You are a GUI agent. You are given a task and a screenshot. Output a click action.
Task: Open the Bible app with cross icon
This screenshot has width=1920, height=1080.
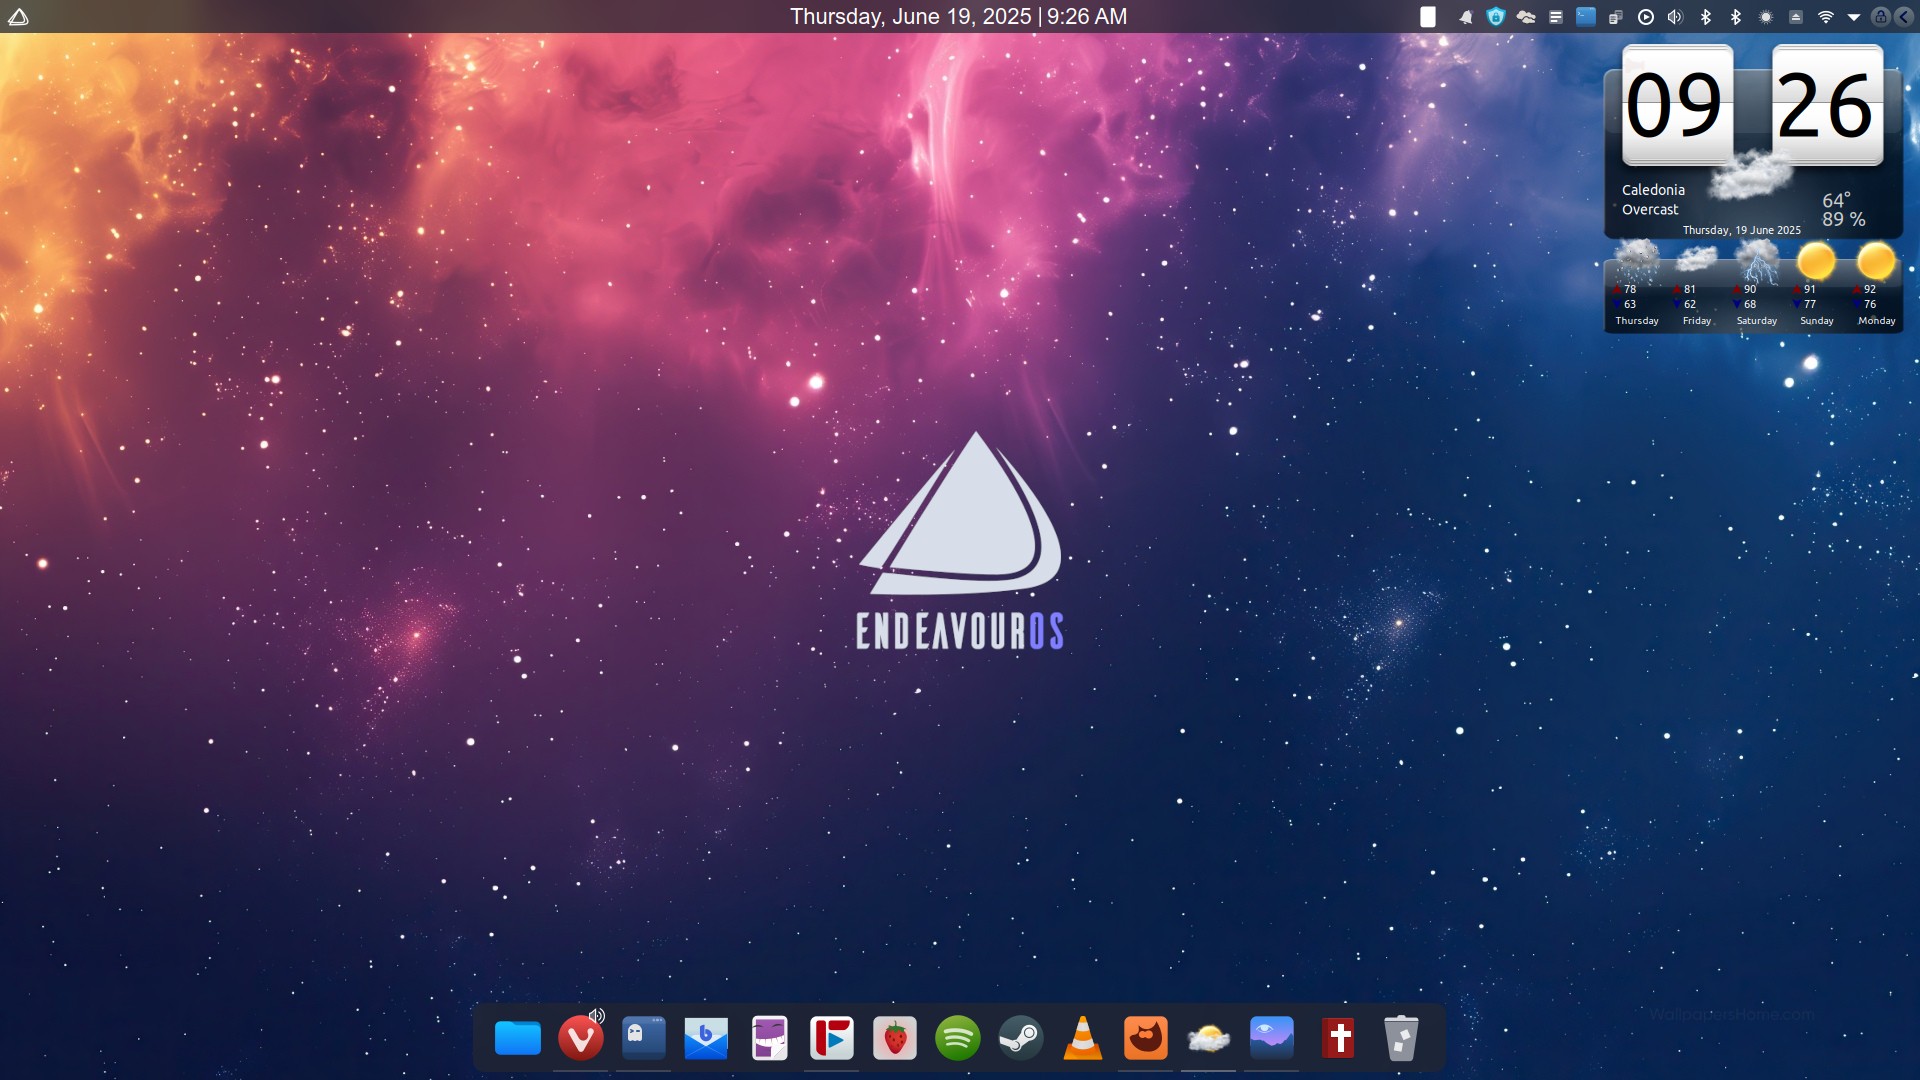[1338, 1039]
